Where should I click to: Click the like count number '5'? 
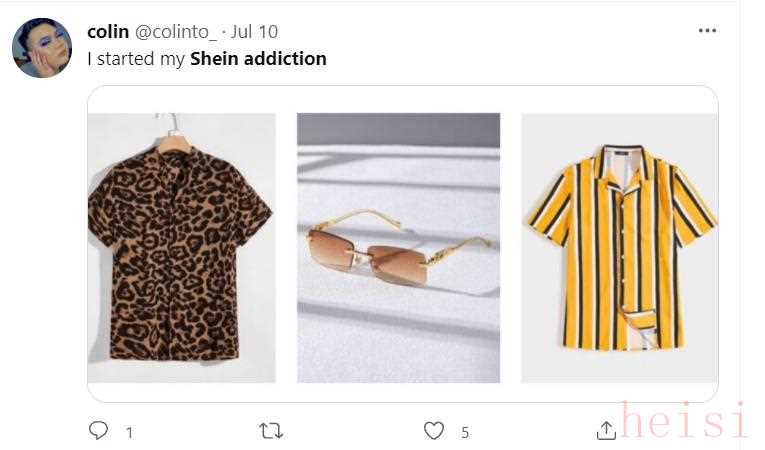pos(465,433)
